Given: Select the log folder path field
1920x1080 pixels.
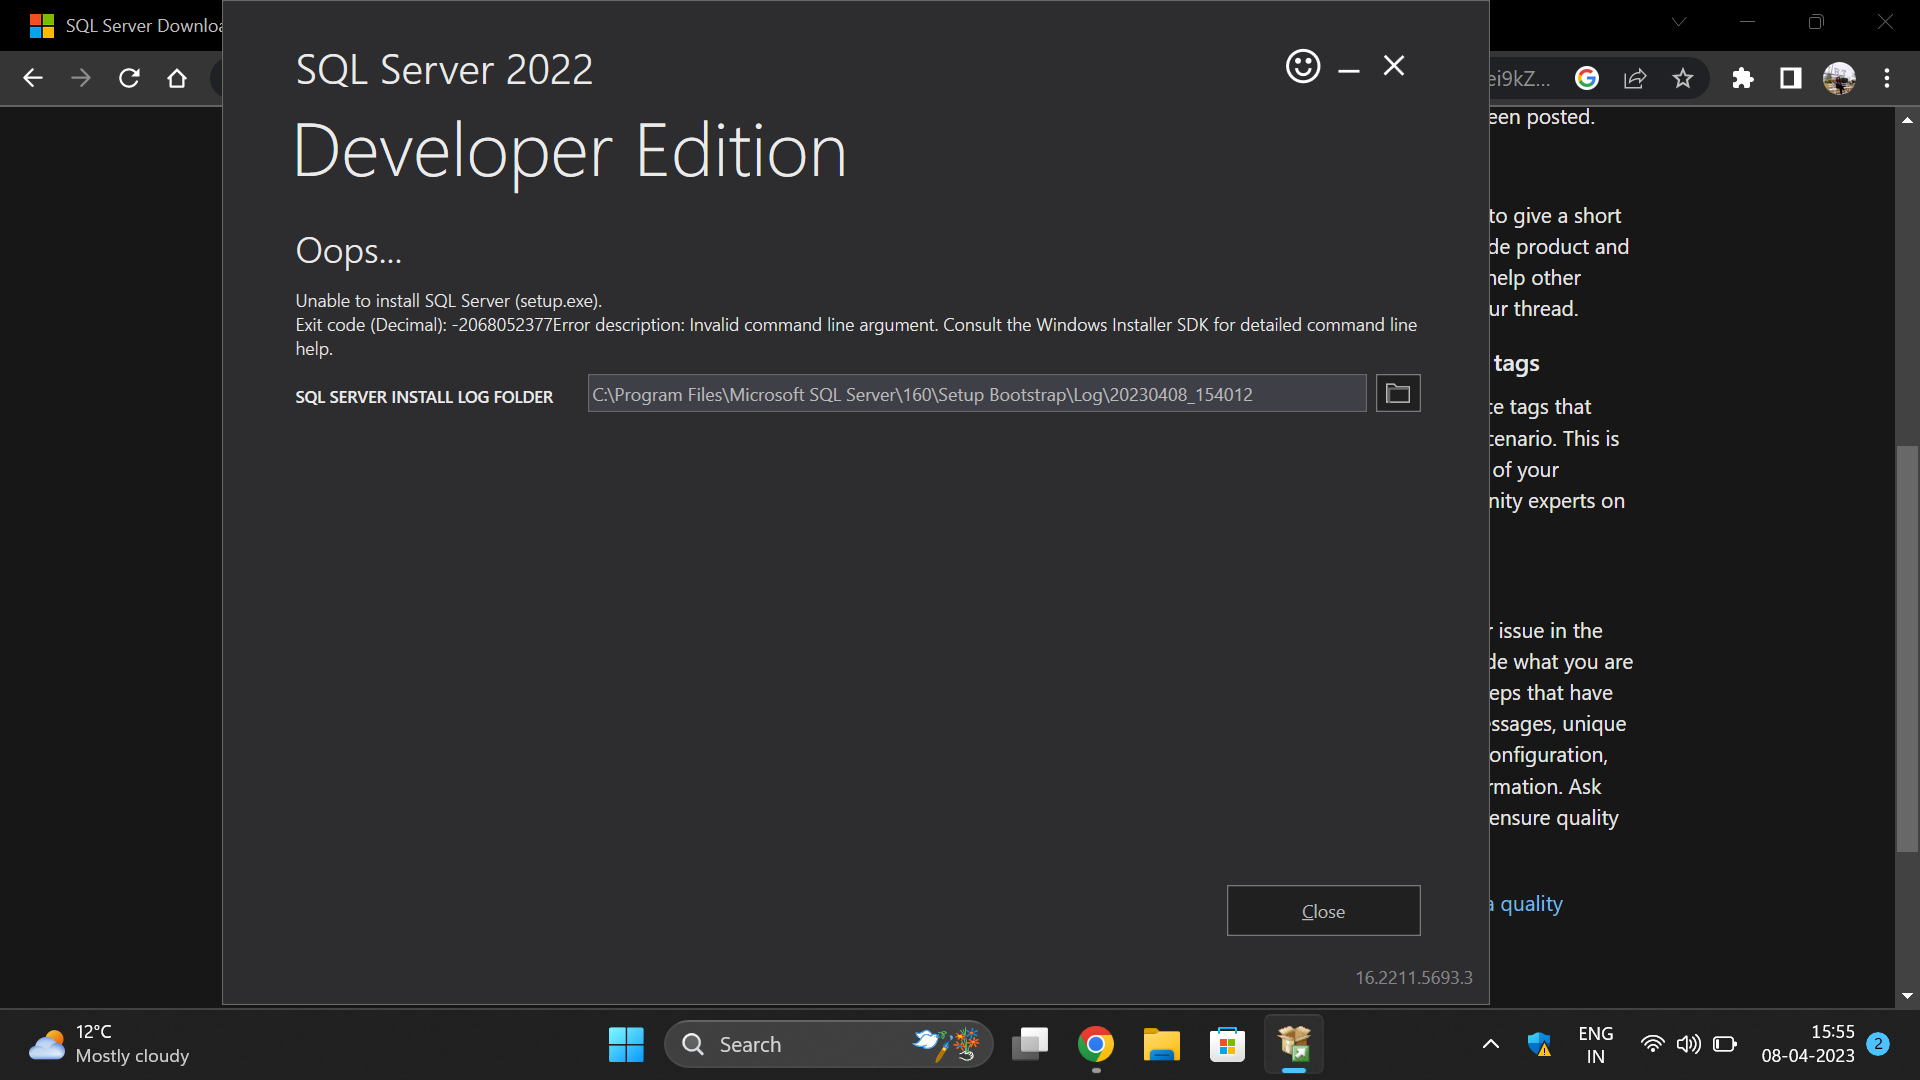Looking at the screenshot, I should pos(975,394).
